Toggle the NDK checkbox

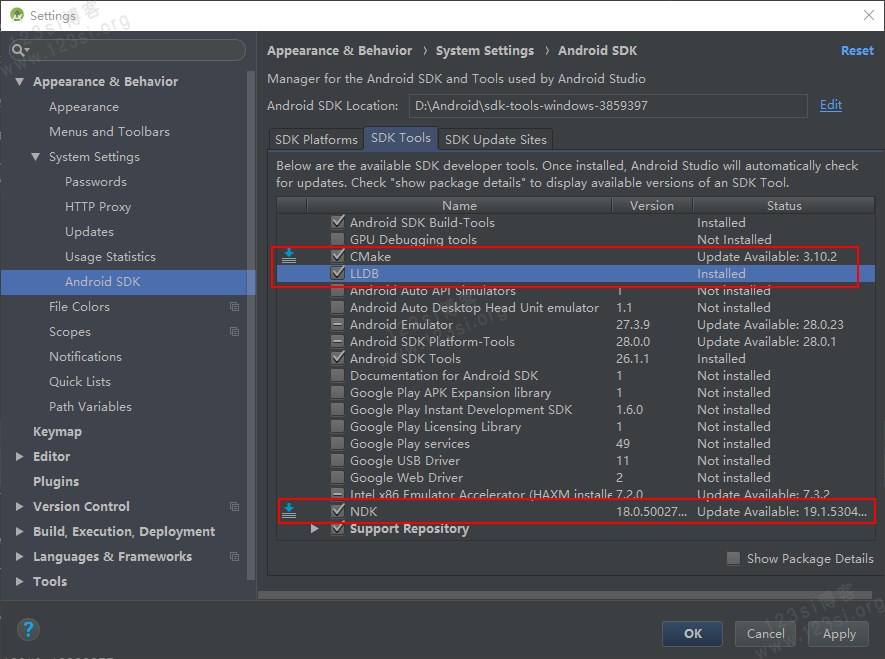click(x=338, y=511)
